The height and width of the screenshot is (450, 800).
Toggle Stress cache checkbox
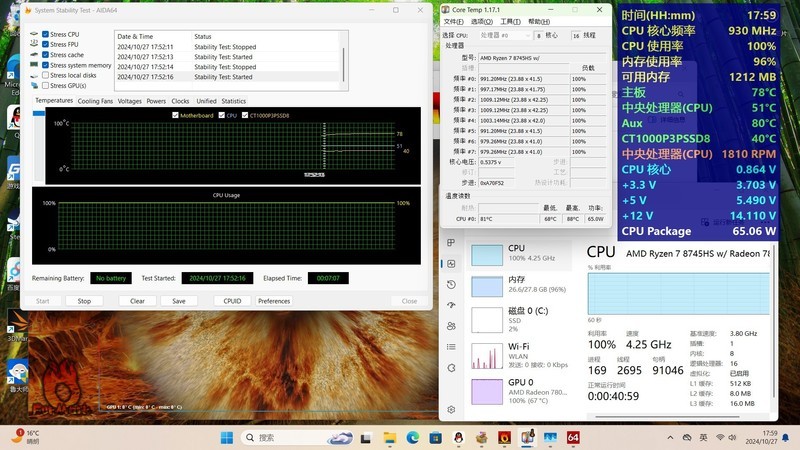pos(45,55)
